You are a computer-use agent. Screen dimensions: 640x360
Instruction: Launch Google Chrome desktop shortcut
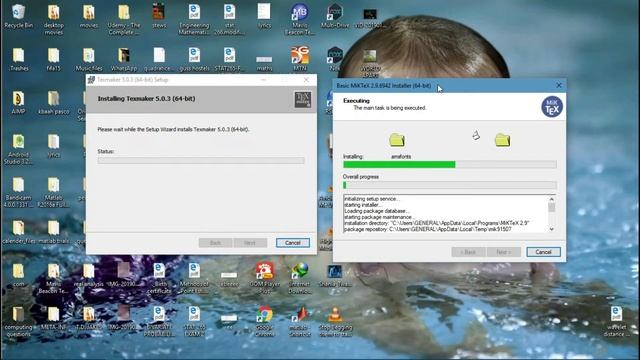coord(264,322)
